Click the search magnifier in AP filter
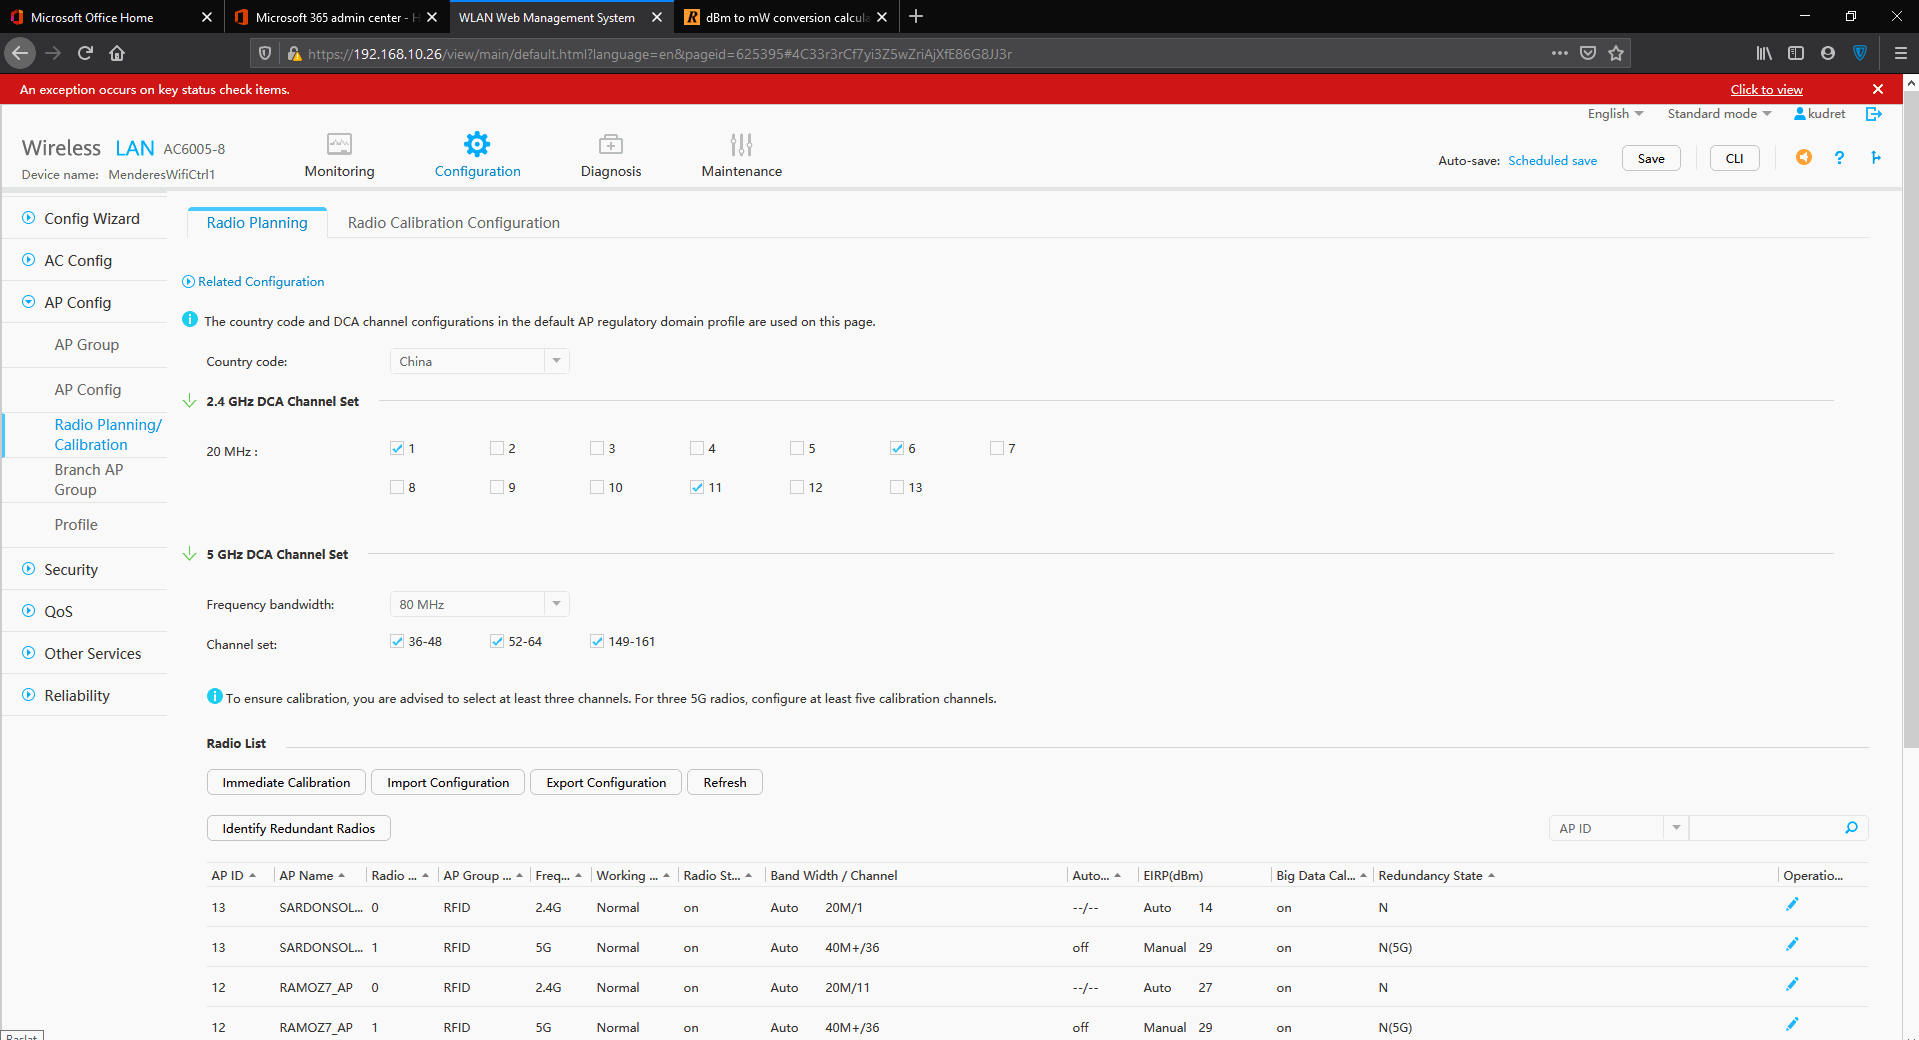Viewport: 1919px width, 1040px height. click(1851, 828)
